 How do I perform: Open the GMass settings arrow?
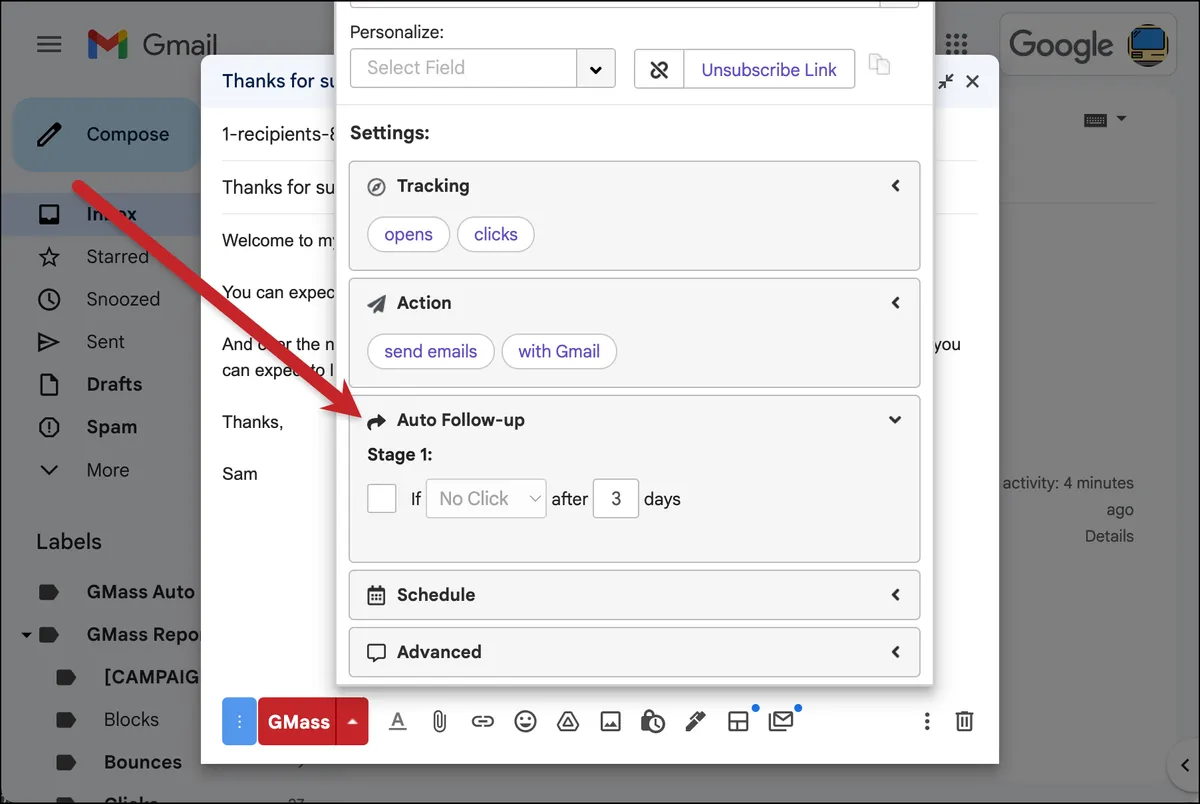pyautogui.click(x=352, y=721)
